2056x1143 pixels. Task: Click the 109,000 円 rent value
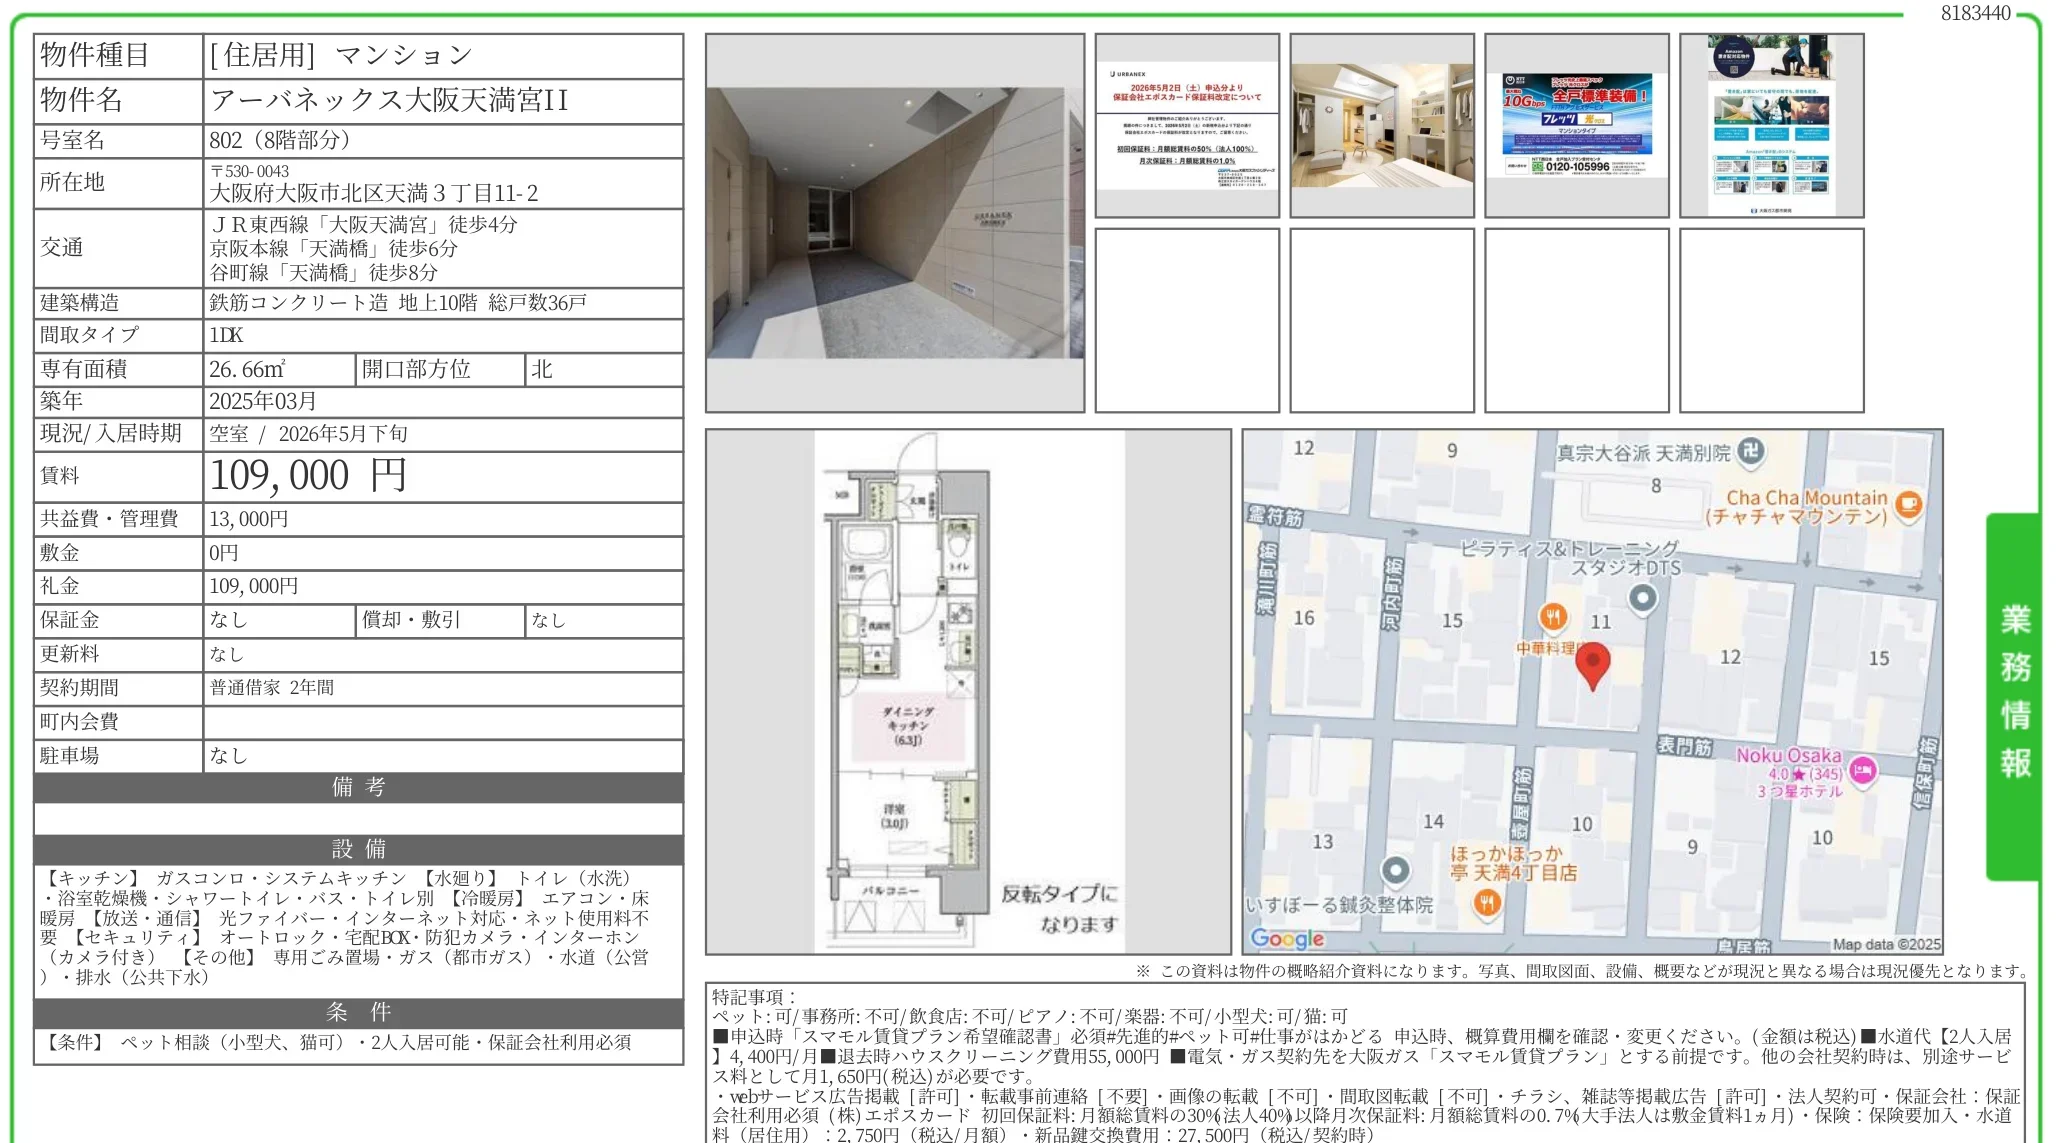tap(308, 476)
